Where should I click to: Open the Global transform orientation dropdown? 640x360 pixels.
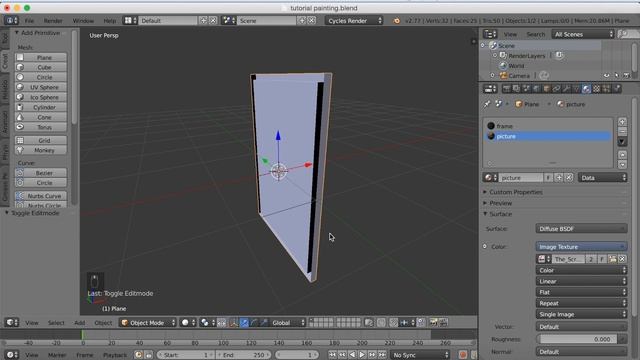tap(288, 323)
